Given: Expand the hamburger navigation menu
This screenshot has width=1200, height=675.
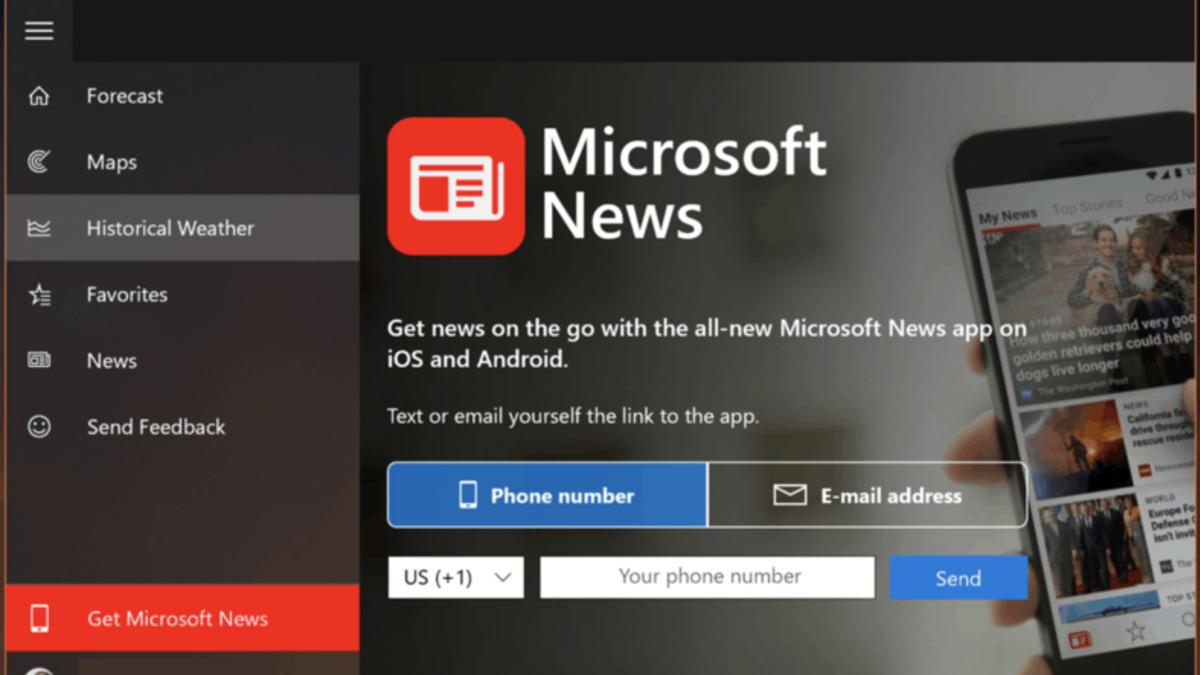Looking at the screenshot, I should pos(38,29).
